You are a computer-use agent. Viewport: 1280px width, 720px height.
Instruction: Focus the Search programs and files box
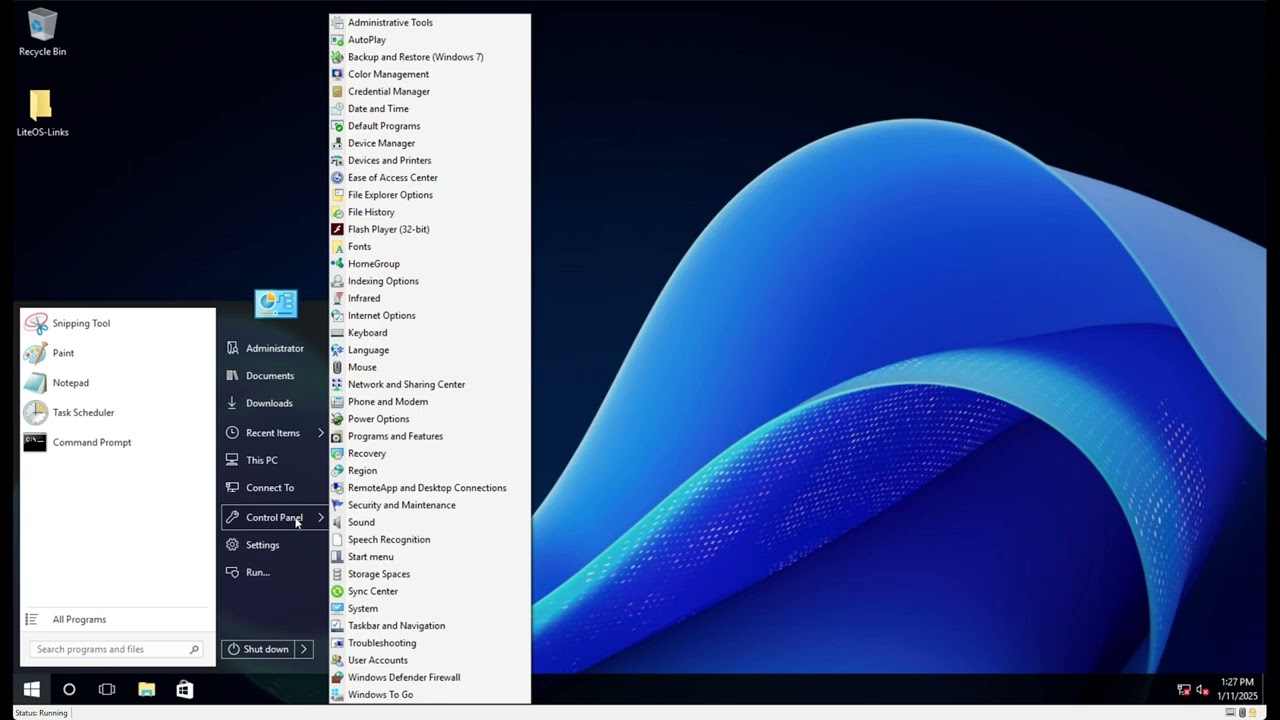[x=117, y=649]
